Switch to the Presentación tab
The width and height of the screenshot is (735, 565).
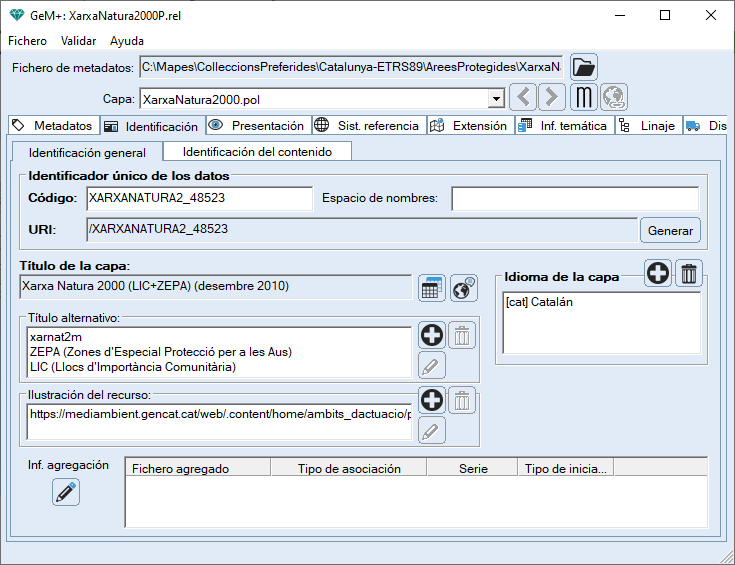[x=258, y=126]
